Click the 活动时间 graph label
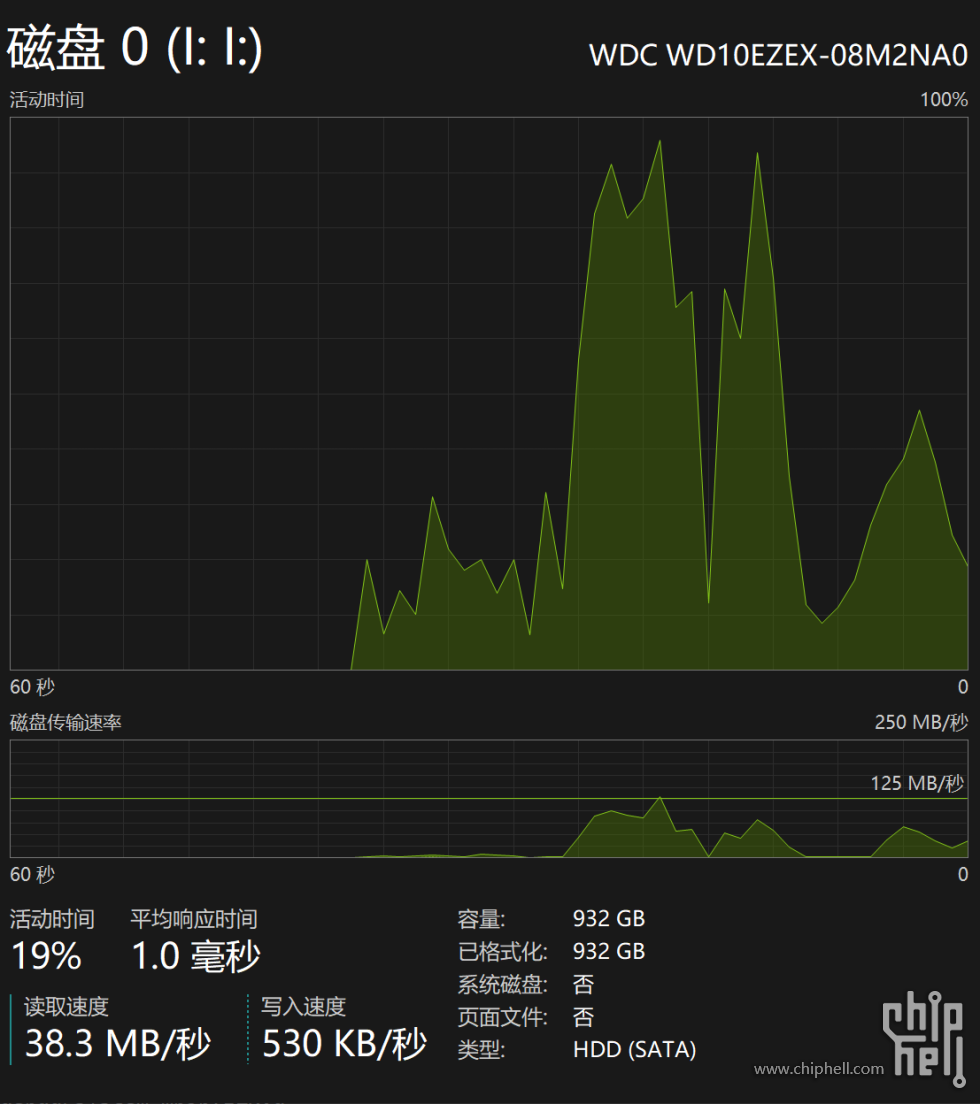This screenshot has height=1104, width=980. coord(46,100)
